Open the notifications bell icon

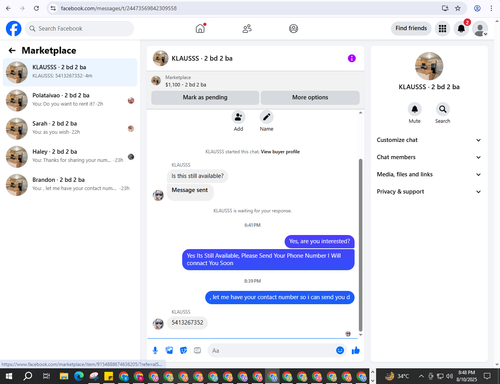pos(461,29)
